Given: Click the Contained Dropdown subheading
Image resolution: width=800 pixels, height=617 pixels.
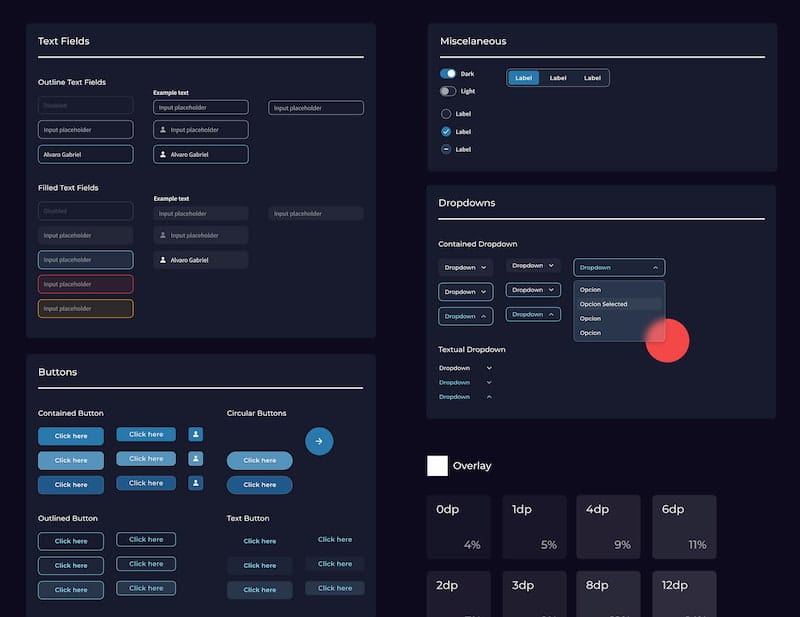Looking at the screenshot, I should (478, 244).
